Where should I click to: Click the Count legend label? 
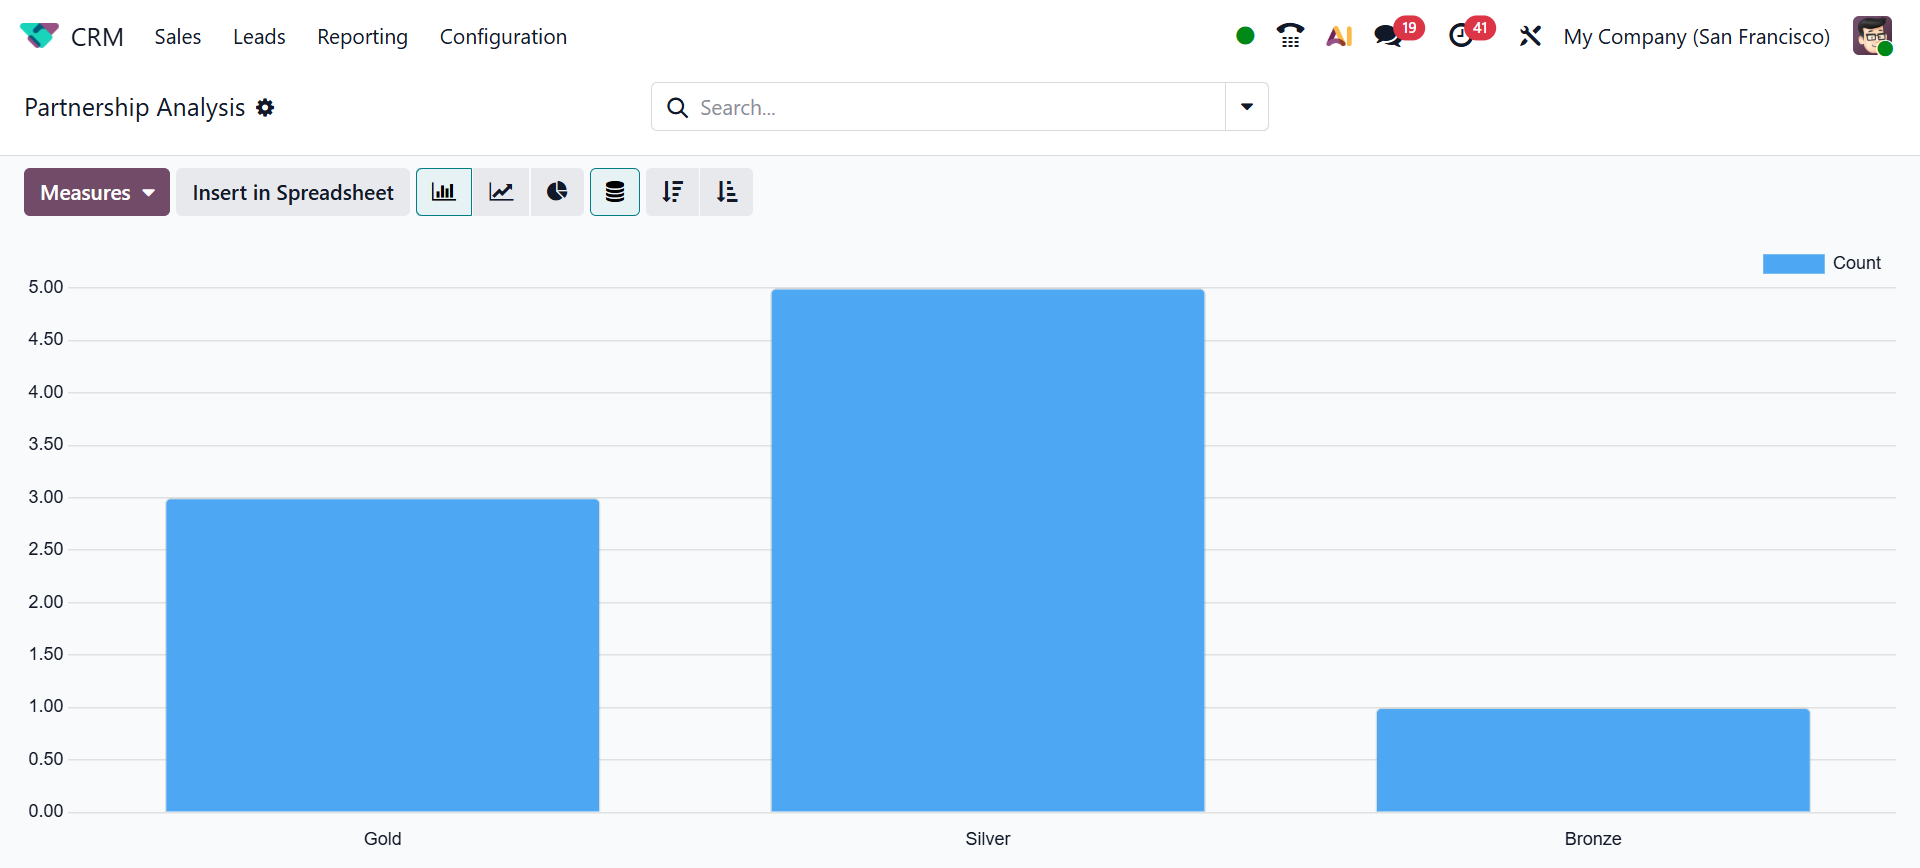1857,263
